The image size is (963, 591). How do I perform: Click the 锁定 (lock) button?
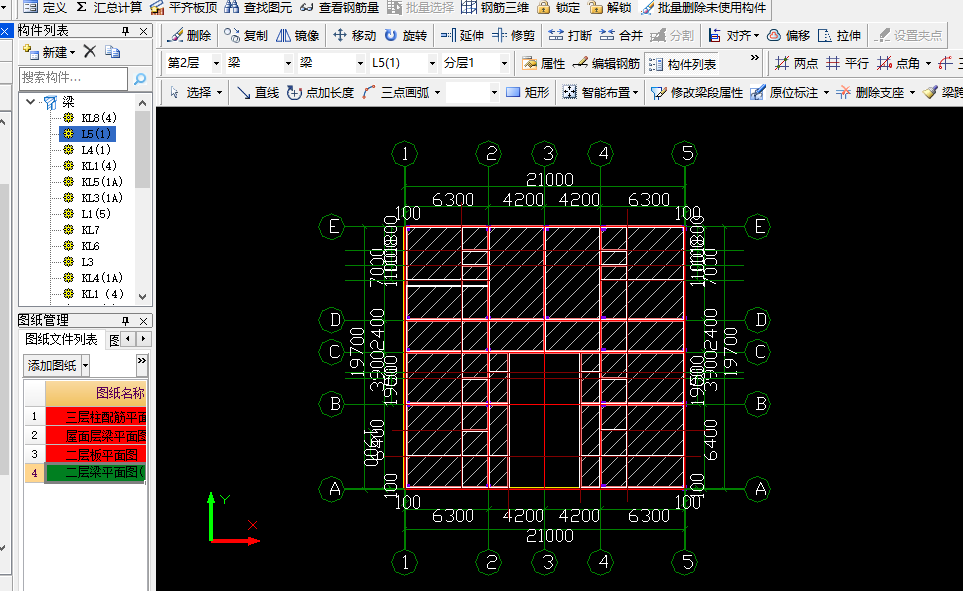coord(558,7)
